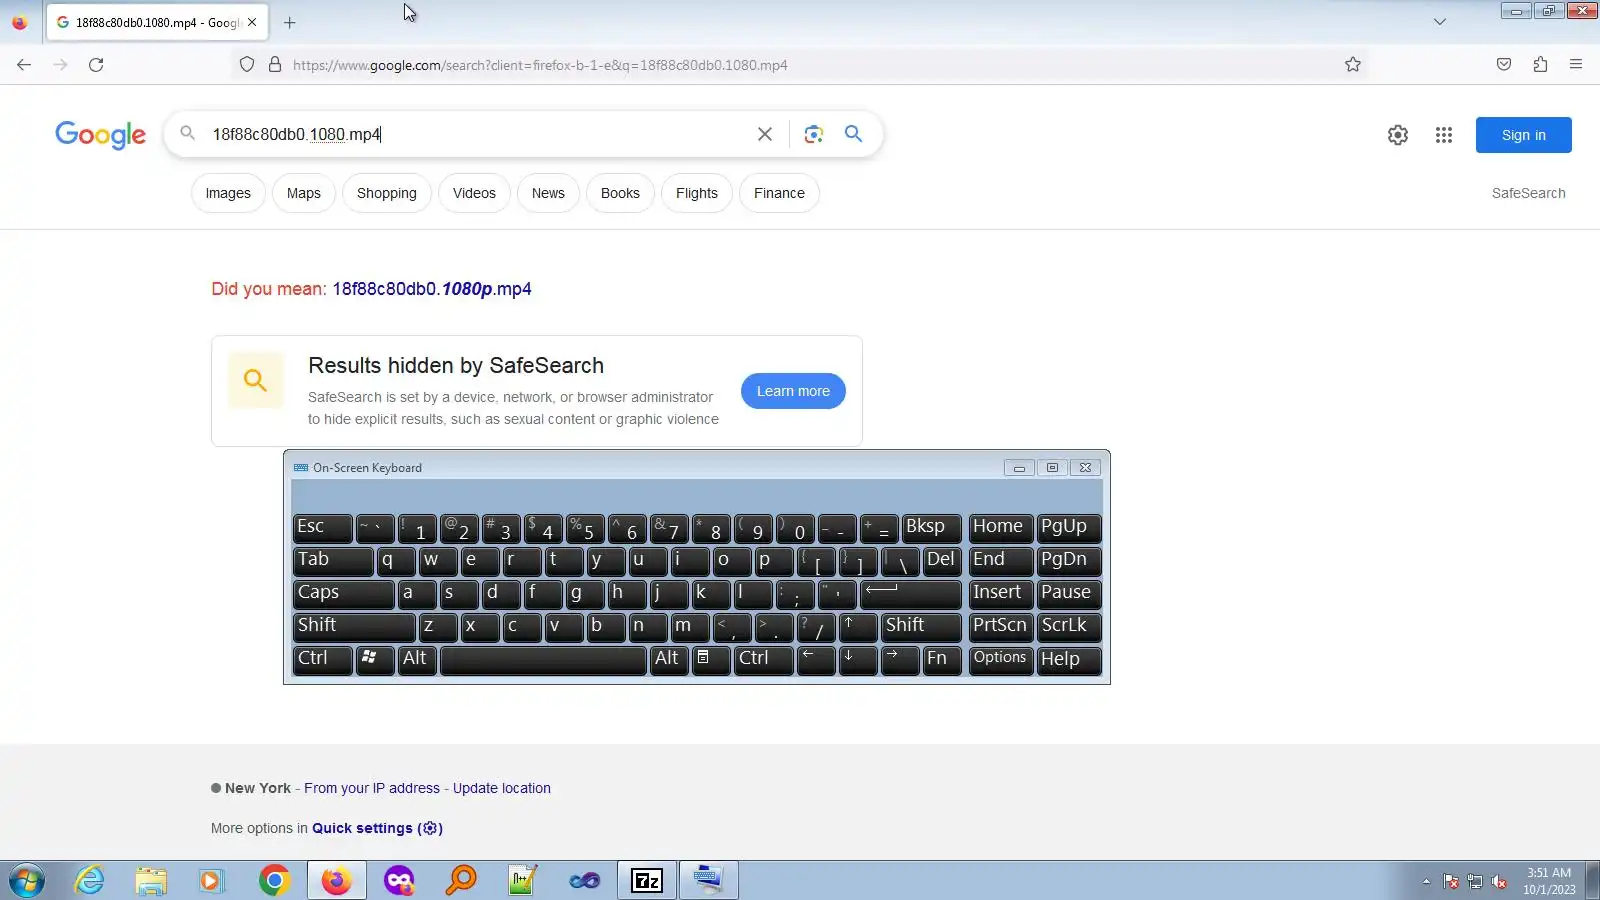Open Internet Explorer from the taskbar

(90, 880)
